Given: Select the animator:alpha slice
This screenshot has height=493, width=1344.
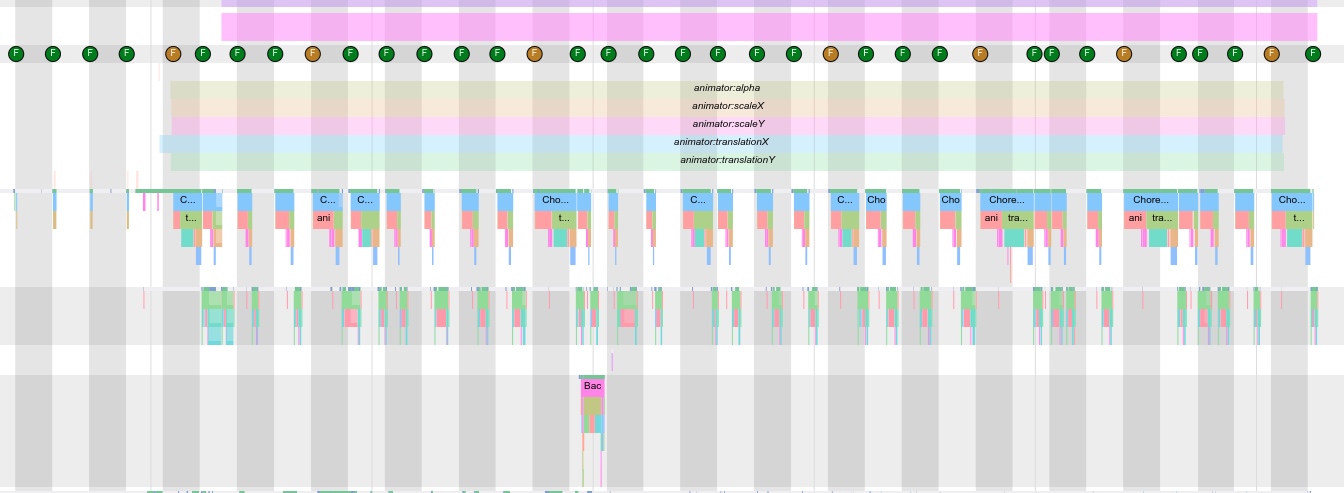Looking at the screenshot, I should (x=726, y=88).
